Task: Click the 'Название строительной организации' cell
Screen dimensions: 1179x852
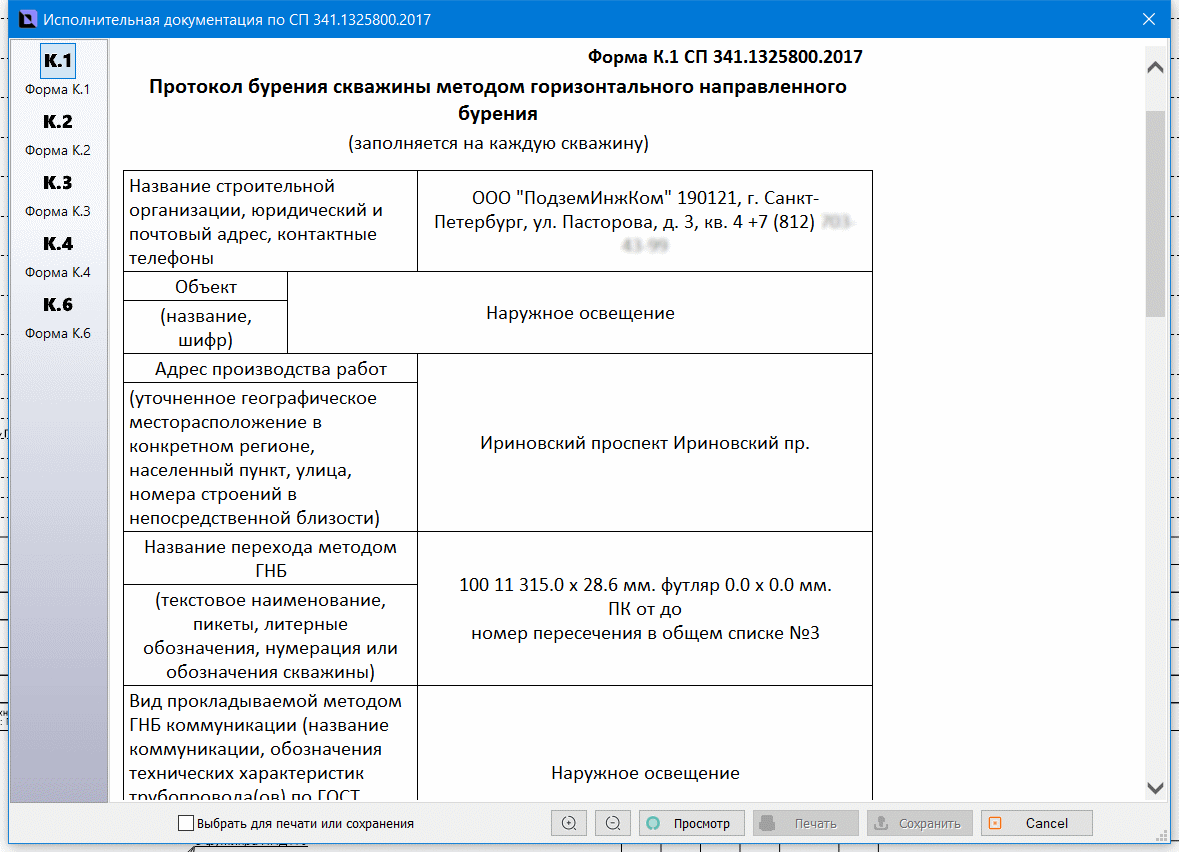Action: click(271, 222)
